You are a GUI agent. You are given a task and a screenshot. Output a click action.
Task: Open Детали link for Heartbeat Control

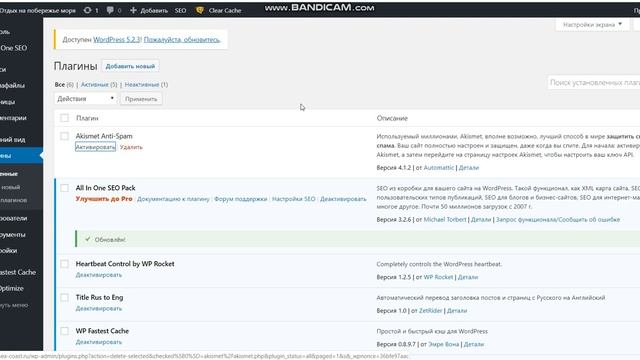tap(468, 277)
